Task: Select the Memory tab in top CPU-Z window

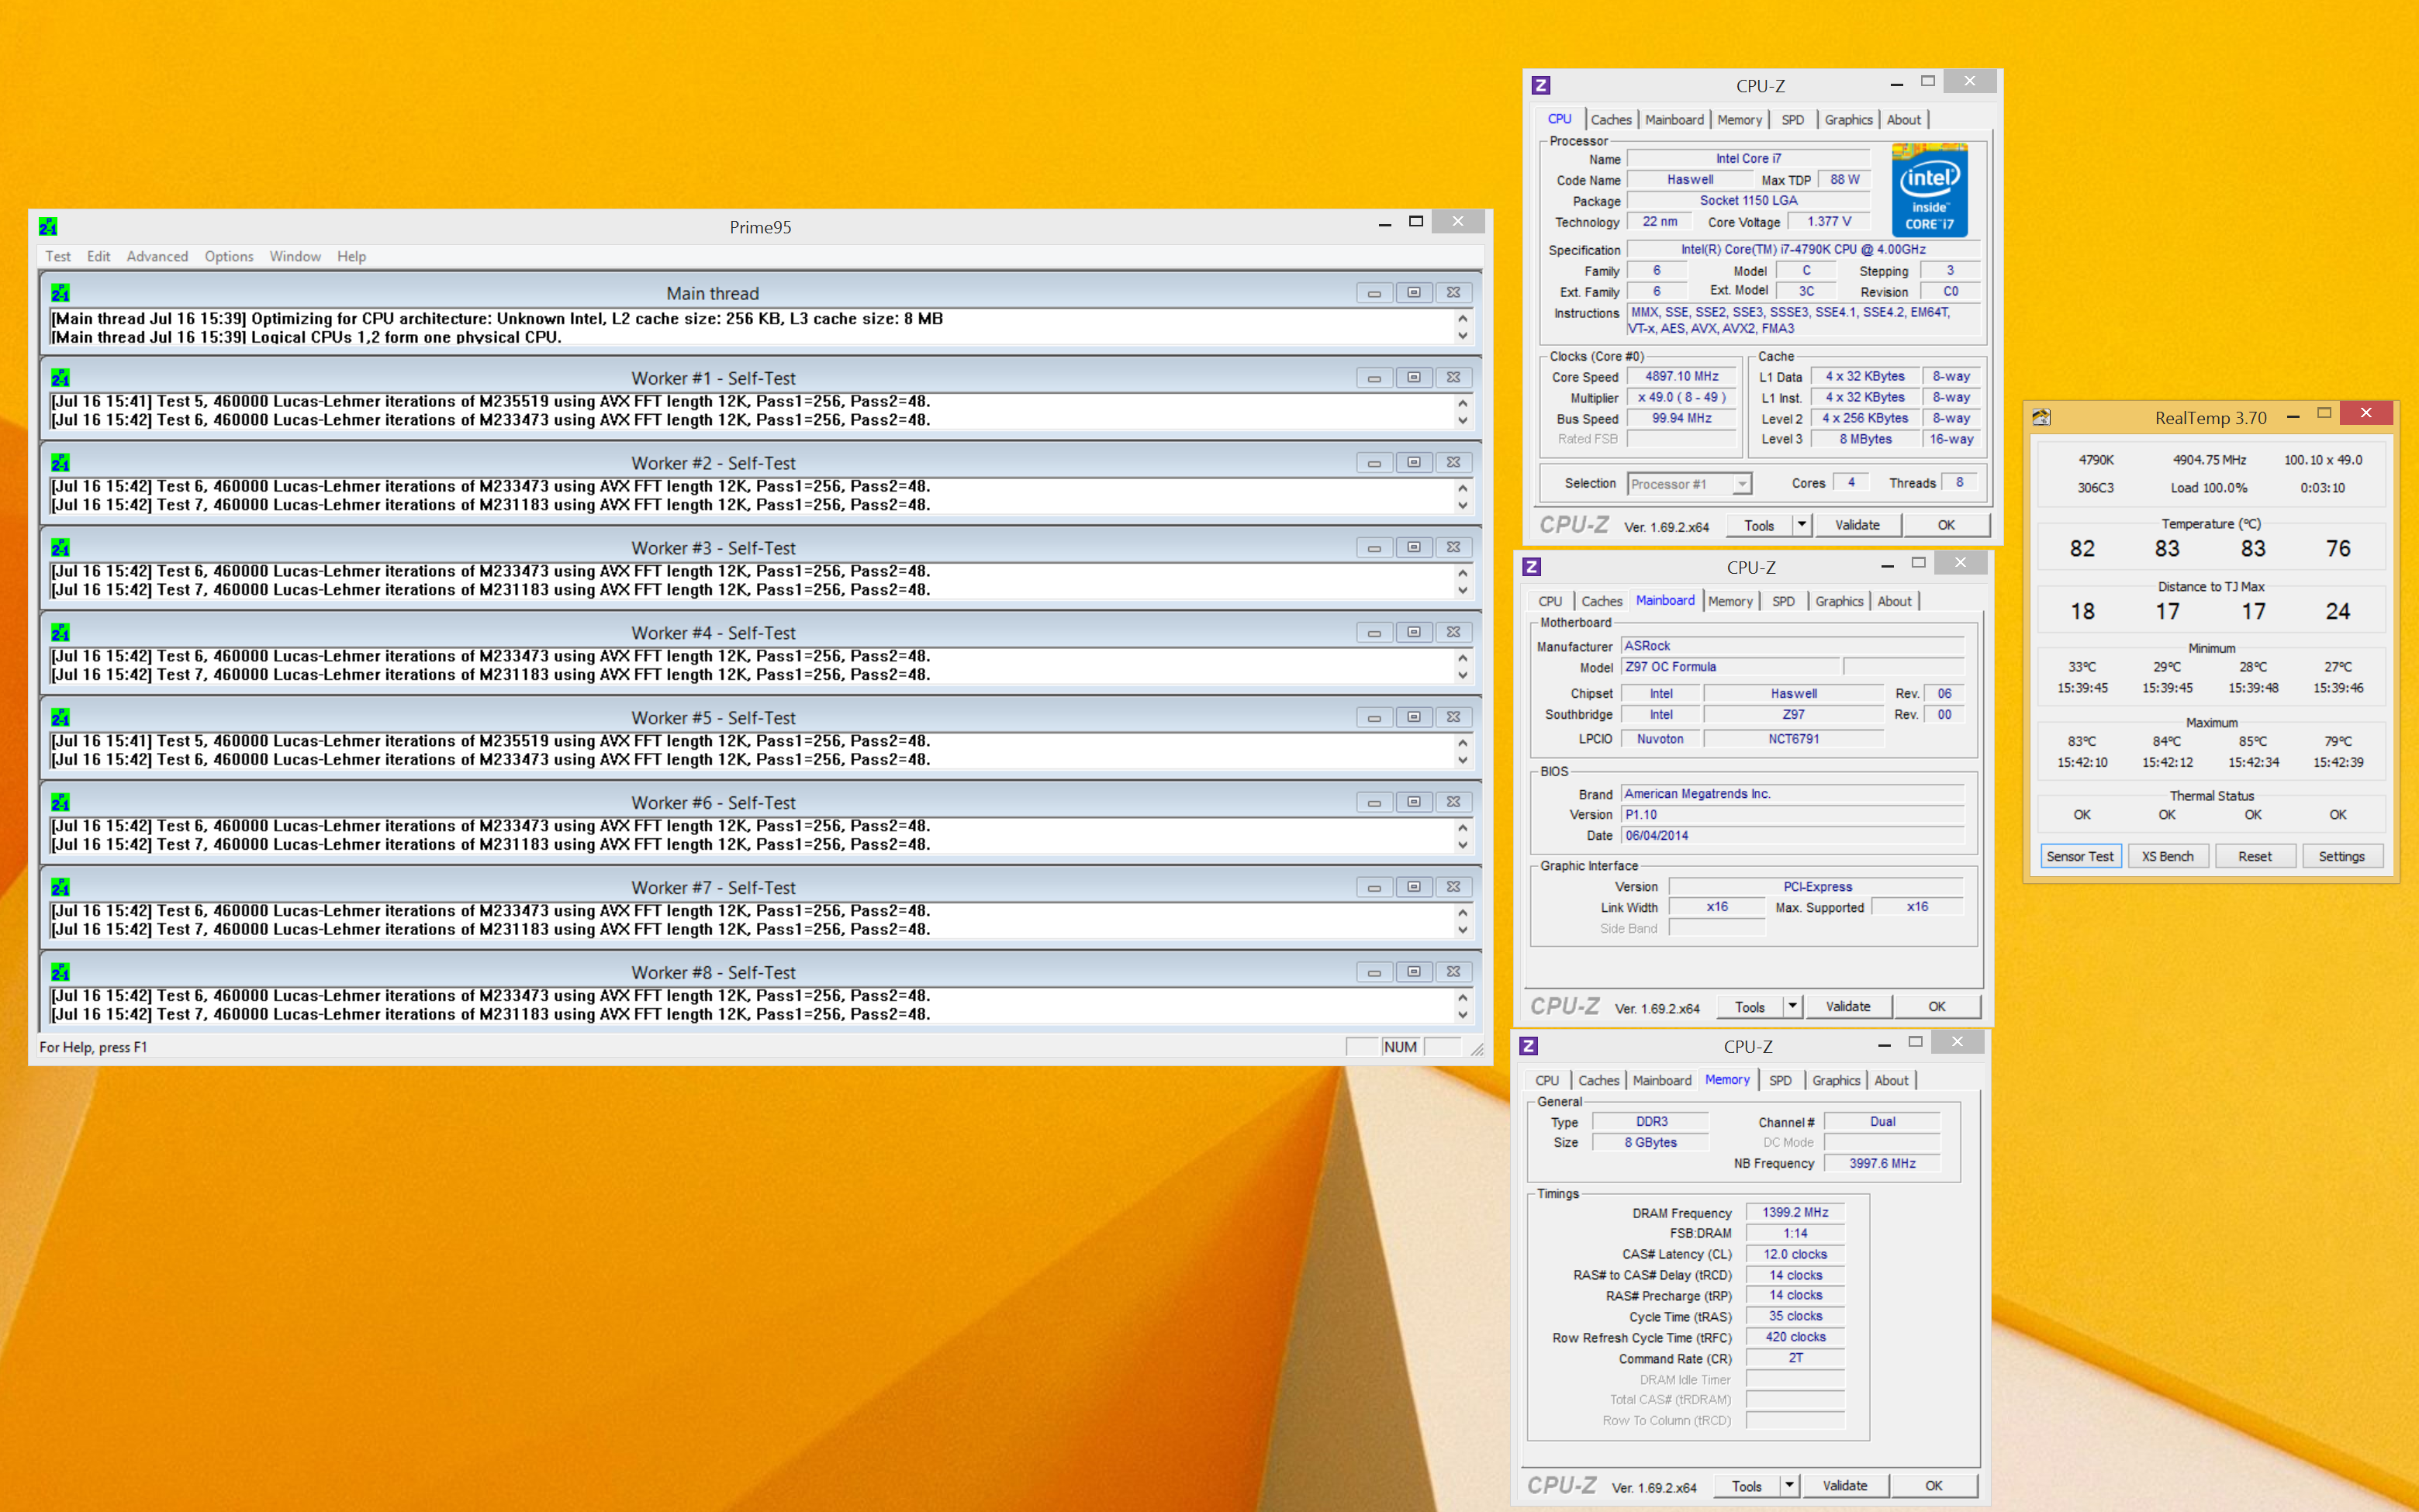Action: 1739,120
